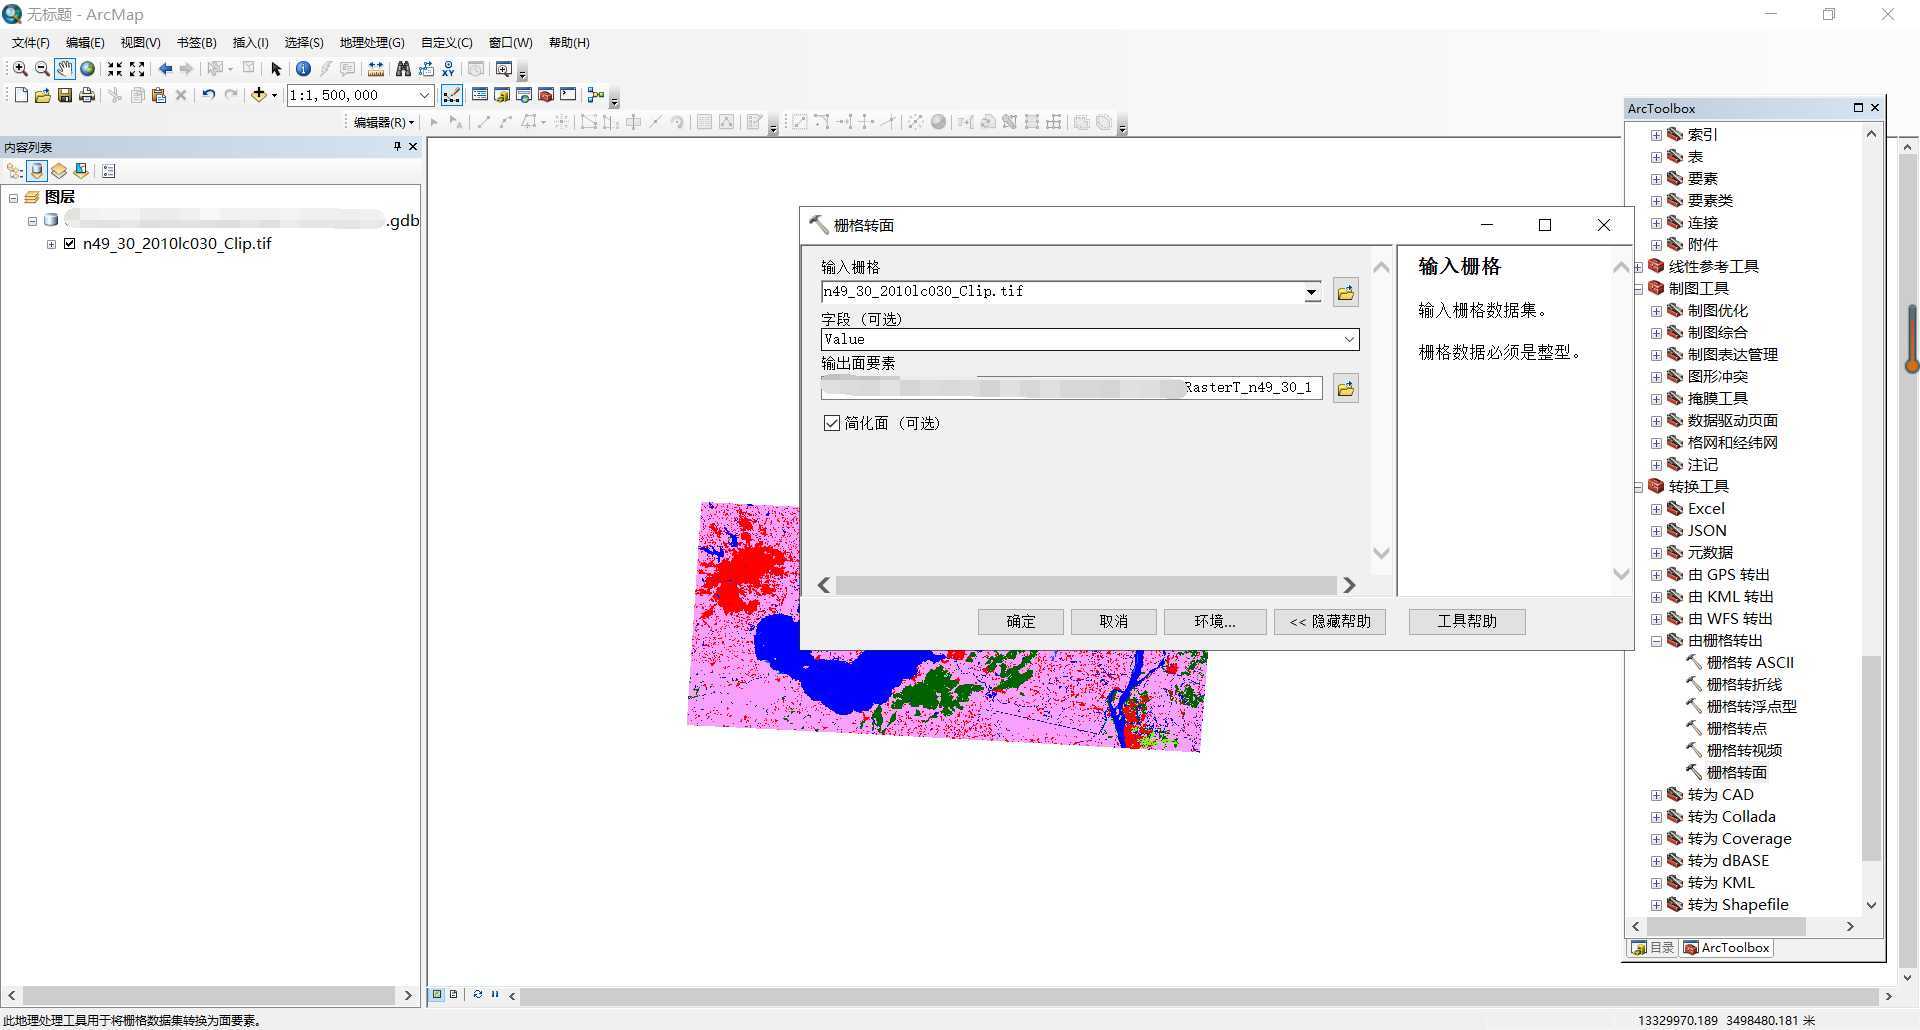Expand the 转为 Shapefile toolset
Viewport: 1920px width, 1030px height.
coord(1656,905)
